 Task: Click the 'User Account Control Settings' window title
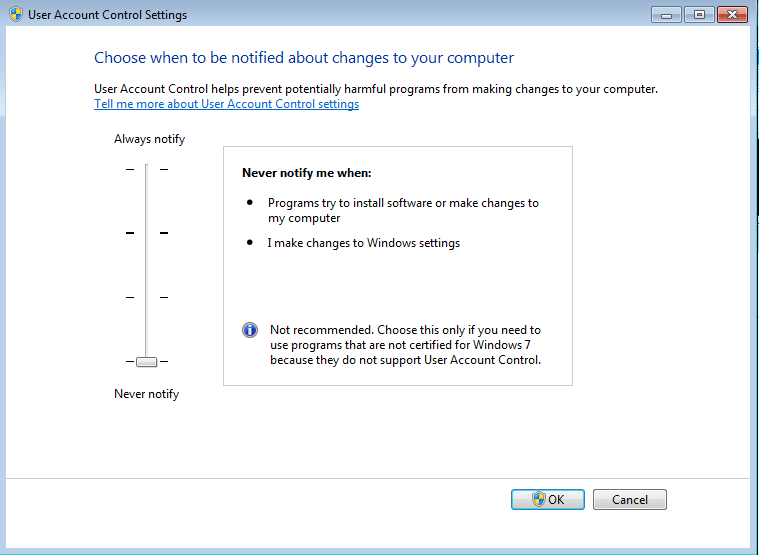click(107, 15)
